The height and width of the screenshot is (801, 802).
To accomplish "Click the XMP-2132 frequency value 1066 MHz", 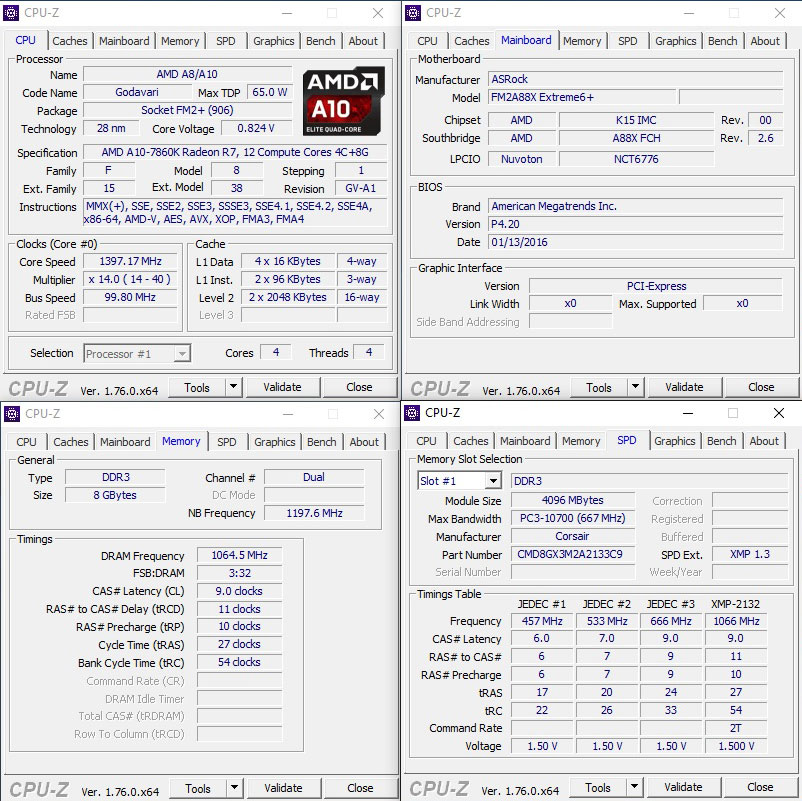I will point(736,621).
